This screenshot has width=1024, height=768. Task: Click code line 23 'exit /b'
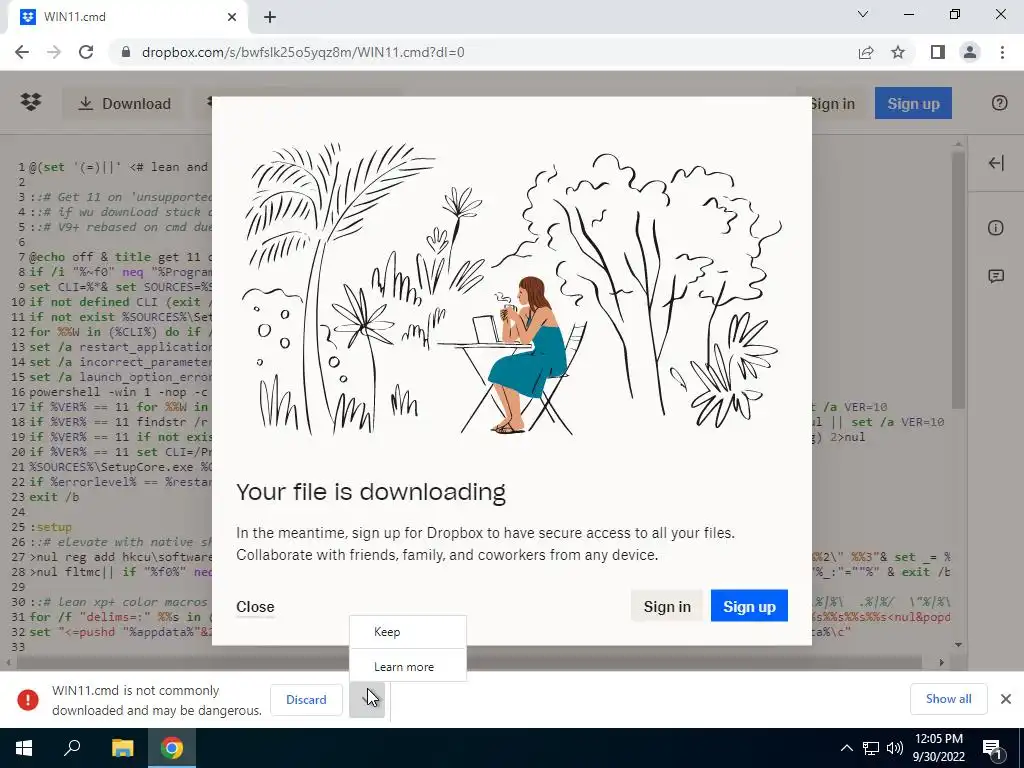54,497
